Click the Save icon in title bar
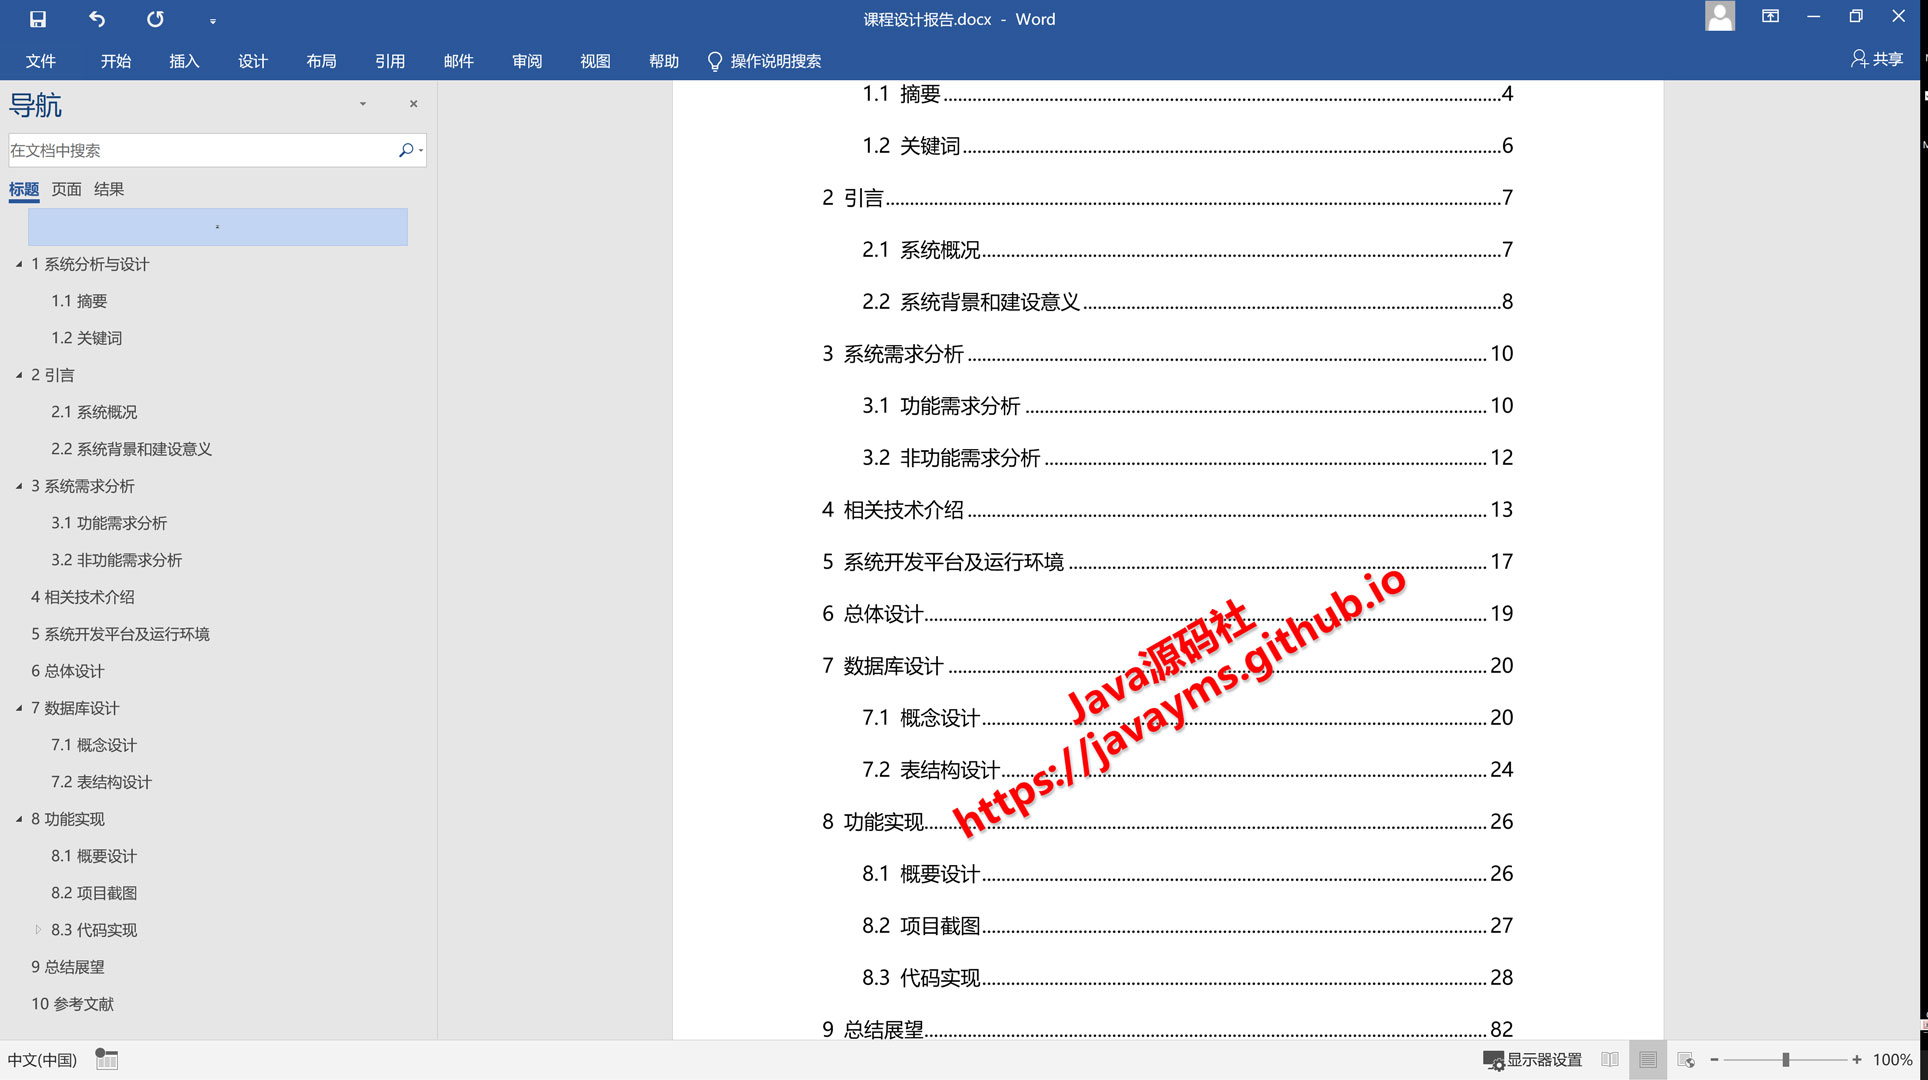The width and height of the screenshot is (1928, 1080). click(x=38, y=19)
